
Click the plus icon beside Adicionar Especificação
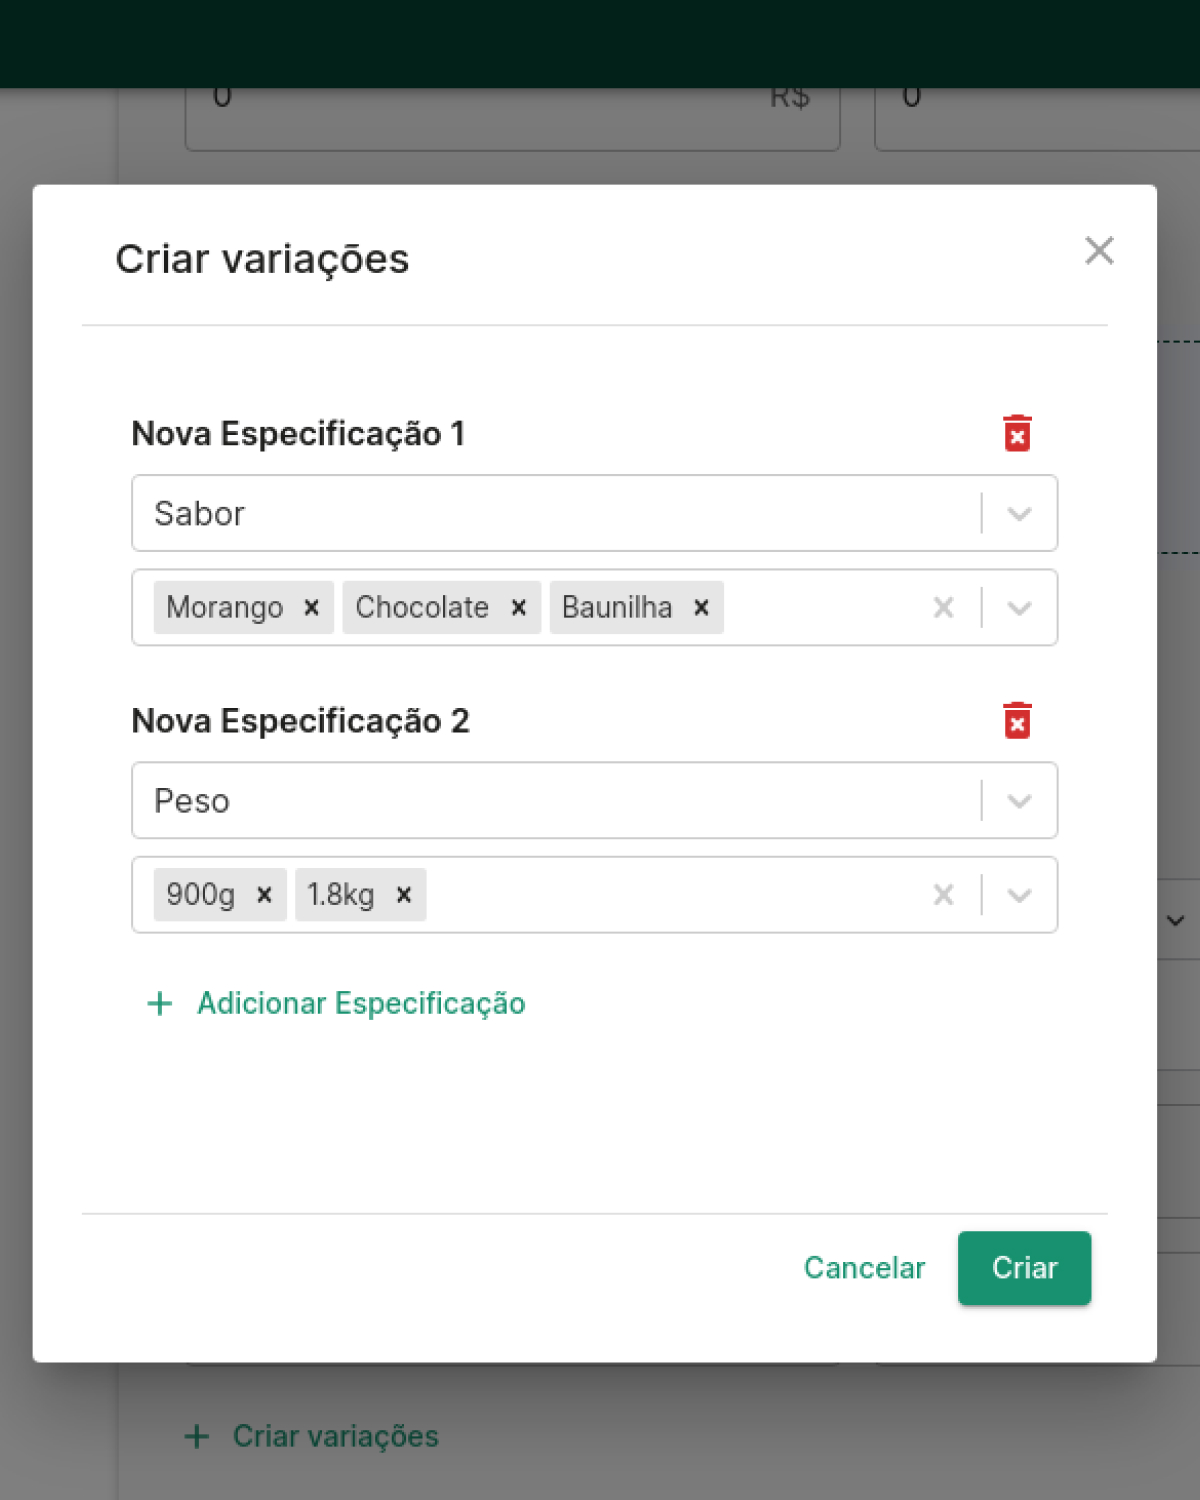tap(160, 1003)
